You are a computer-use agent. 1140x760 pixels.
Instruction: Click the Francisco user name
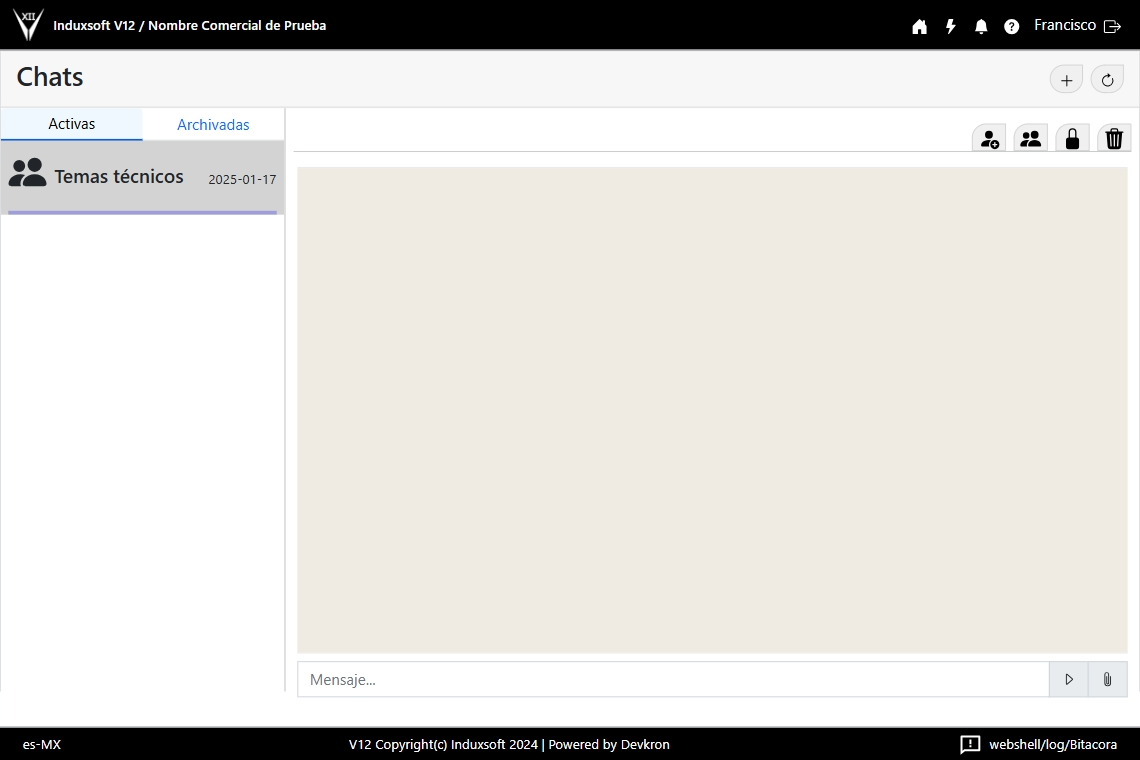tap(1064, 26)
